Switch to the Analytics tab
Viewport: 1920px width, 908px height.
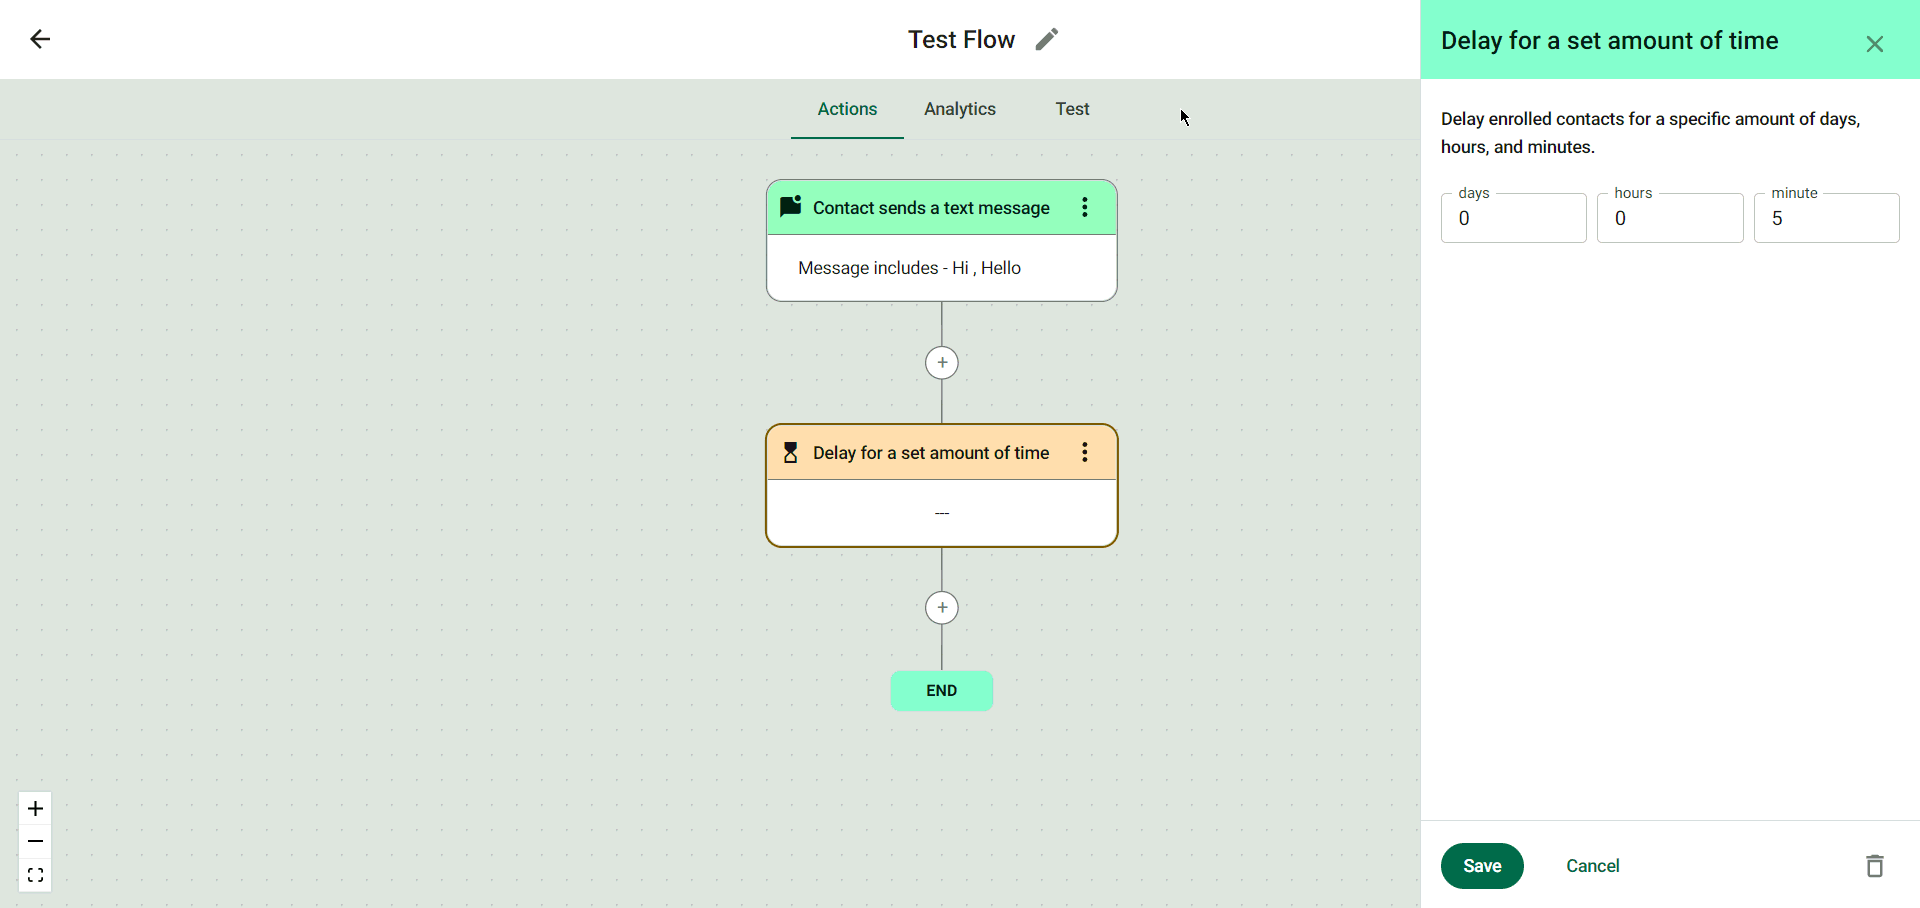point(960,109)
